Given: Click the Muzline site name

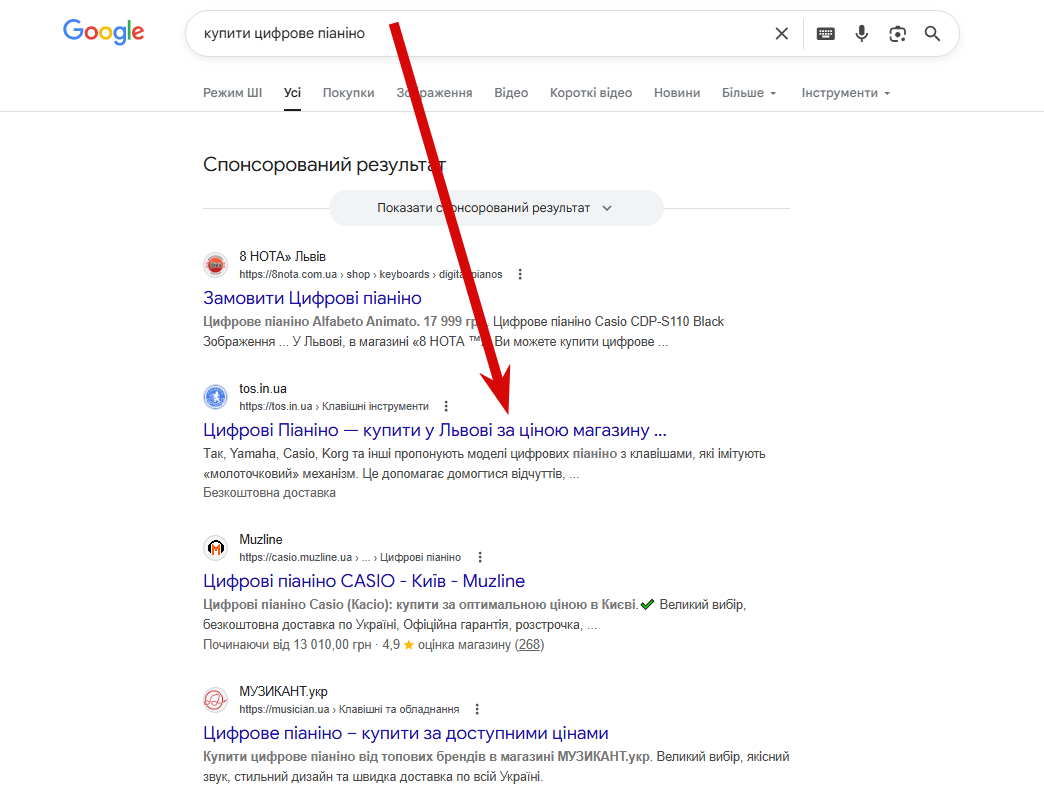Looking at the screenshot, I should coord(261,539).
